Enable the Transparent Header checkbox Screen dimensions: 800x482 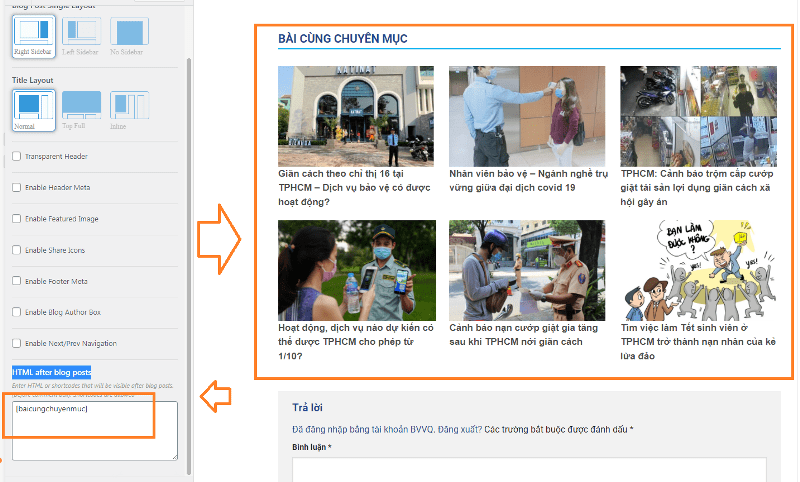coord(16,156)
